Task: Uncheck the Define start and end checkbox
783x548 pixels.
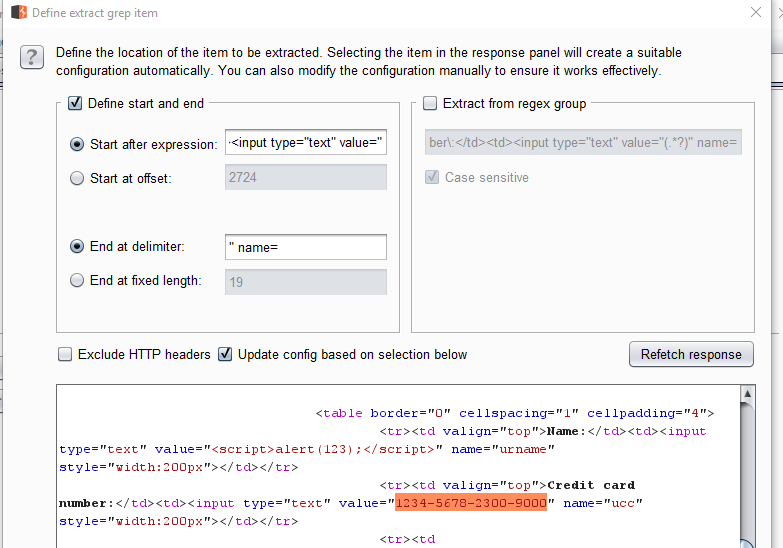Action: 75,103
